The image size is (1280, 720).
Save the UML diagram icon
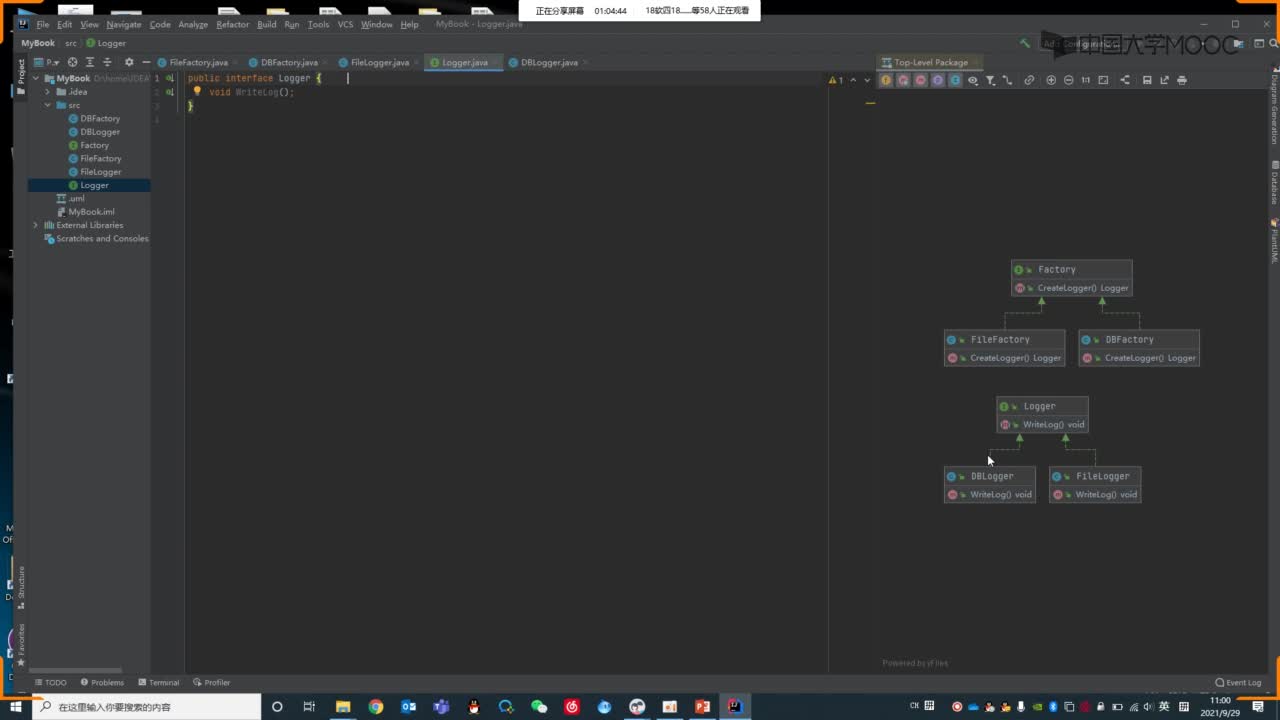tap(1147, 80)
